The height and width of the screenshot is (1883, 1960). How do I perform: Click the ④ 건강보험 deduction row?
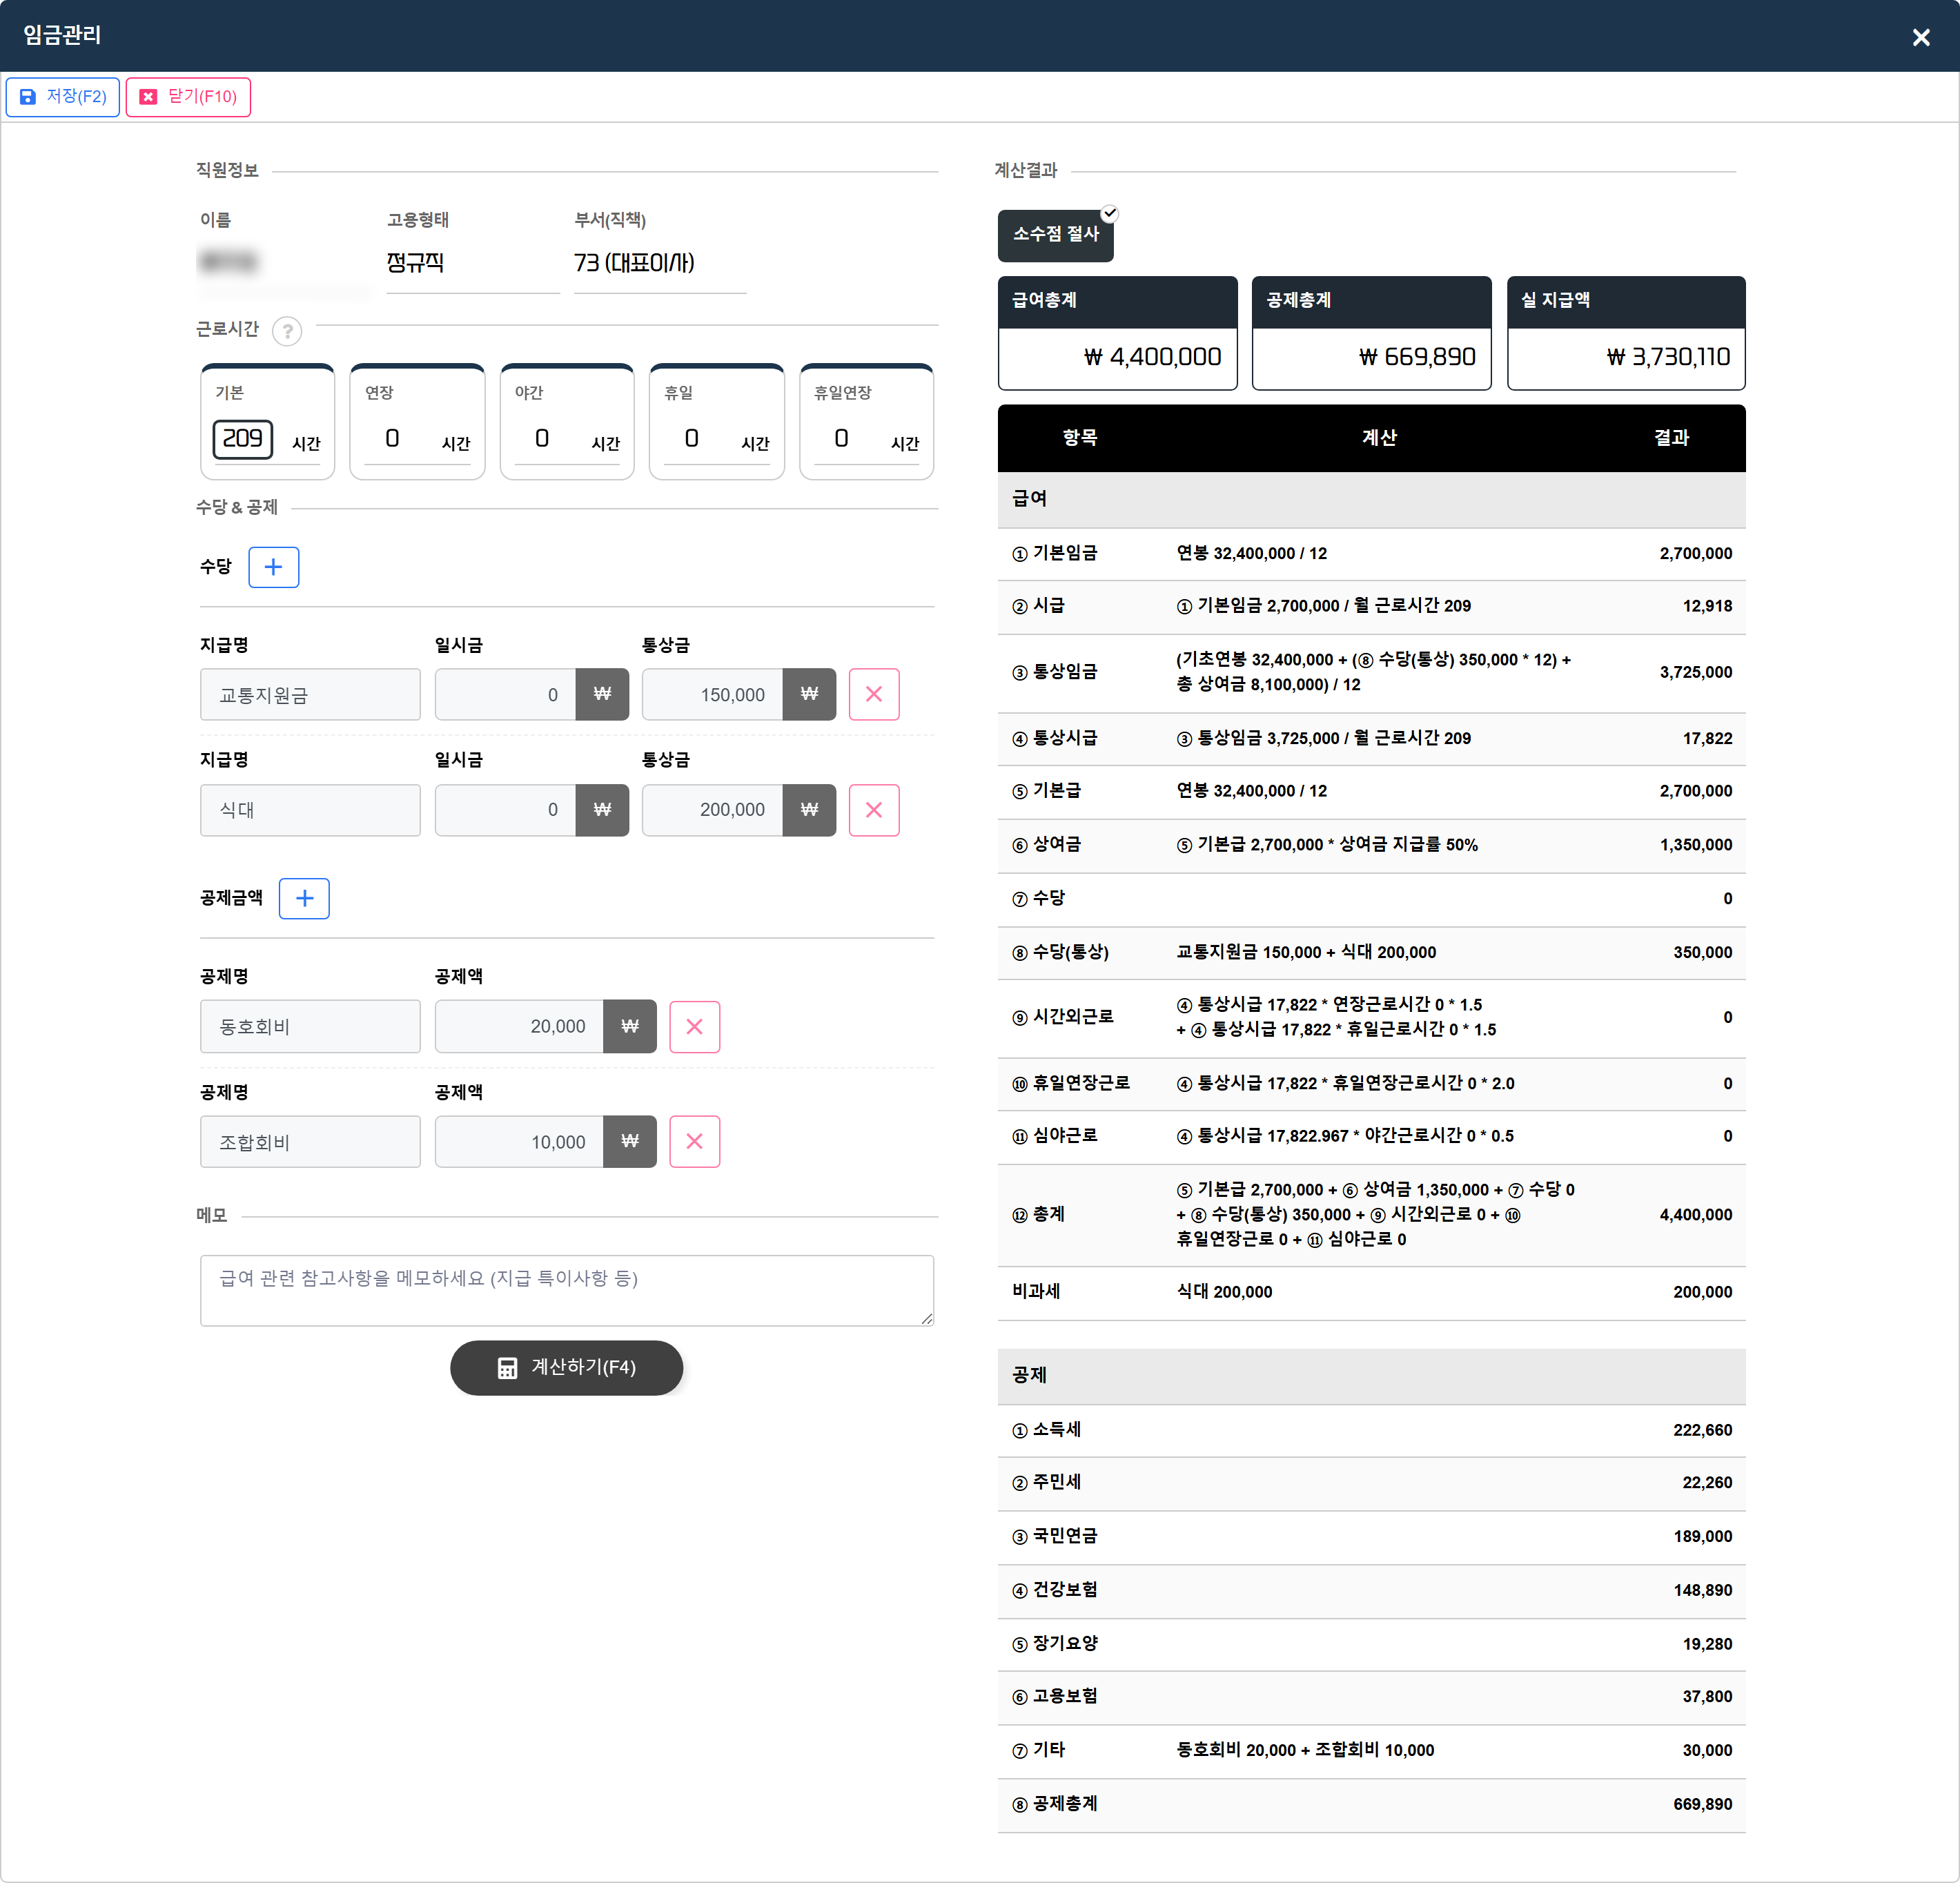[1371, 1591]
